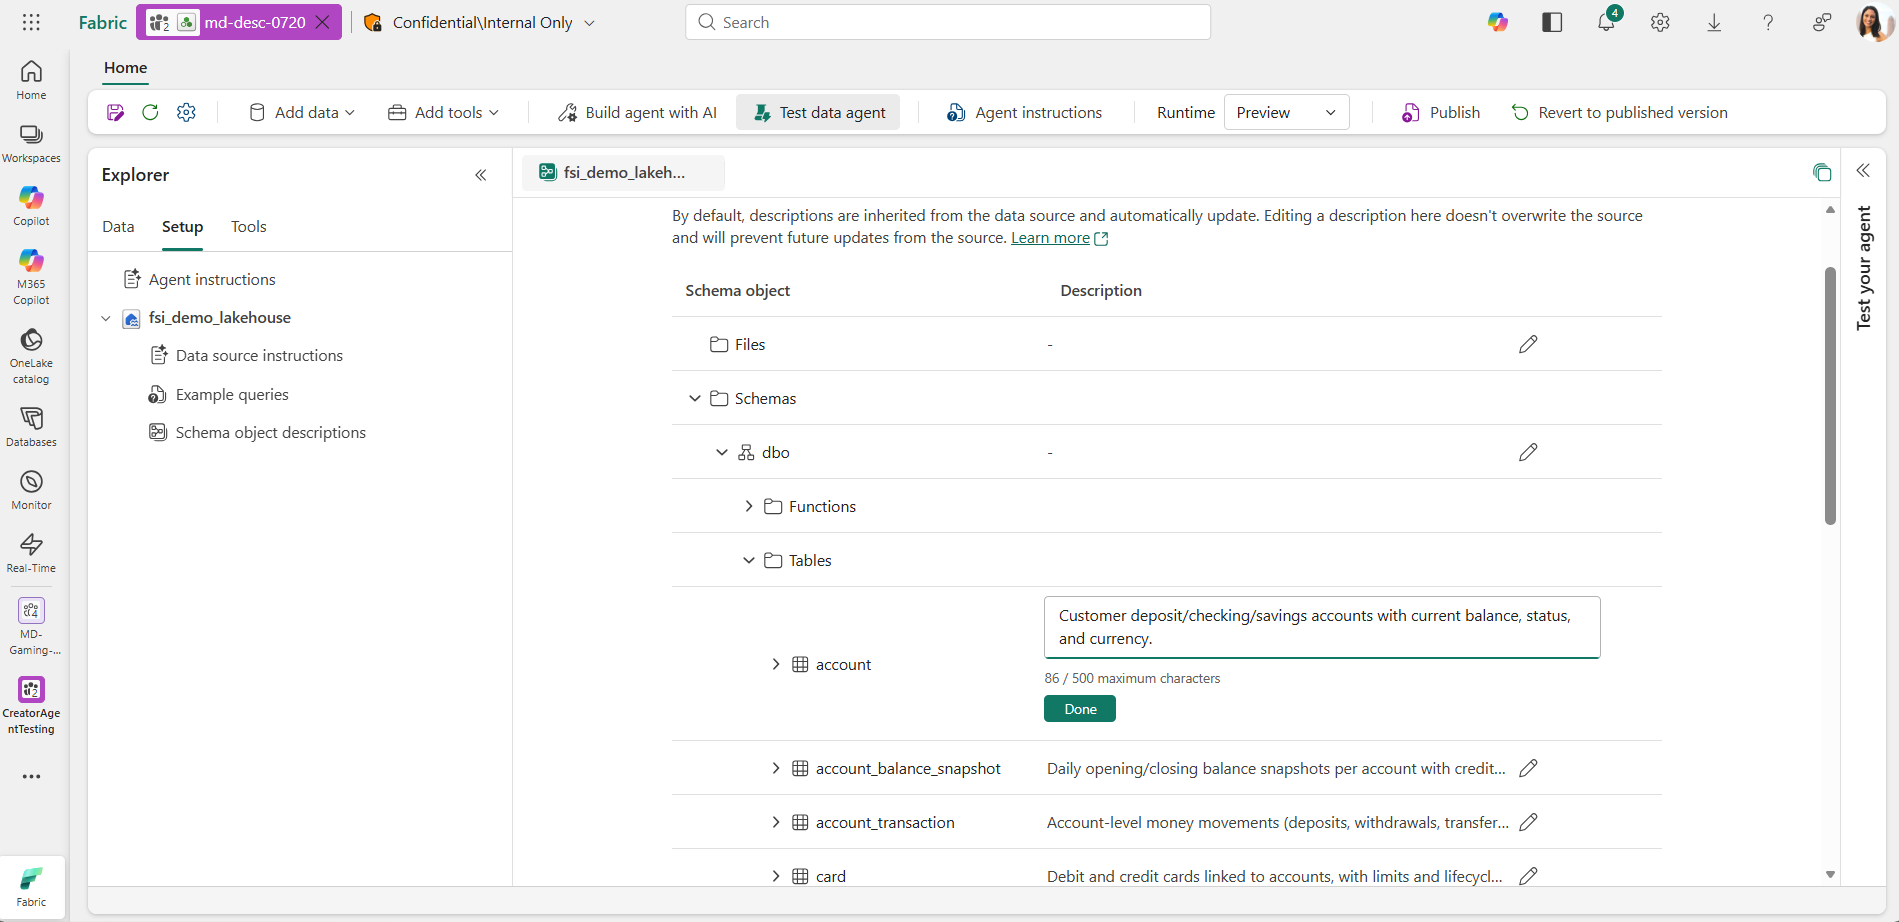Switch to the Tools tab

248,227
